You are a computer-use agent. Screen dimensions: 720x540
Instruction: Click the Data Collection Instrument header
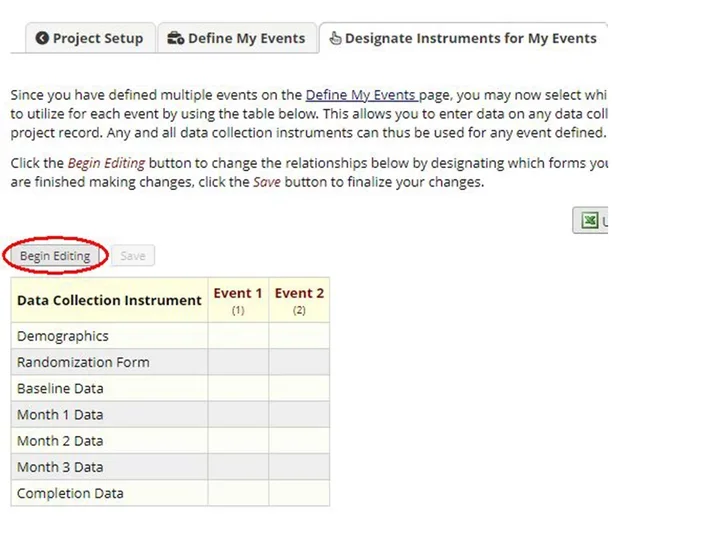(109, 300)
